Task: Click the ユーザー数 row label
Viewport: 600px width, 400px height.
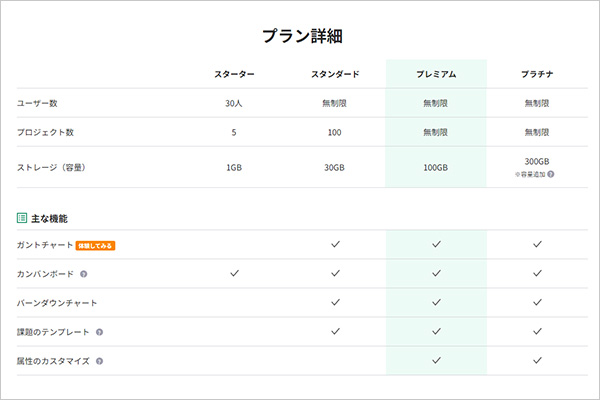Action: 37,103
